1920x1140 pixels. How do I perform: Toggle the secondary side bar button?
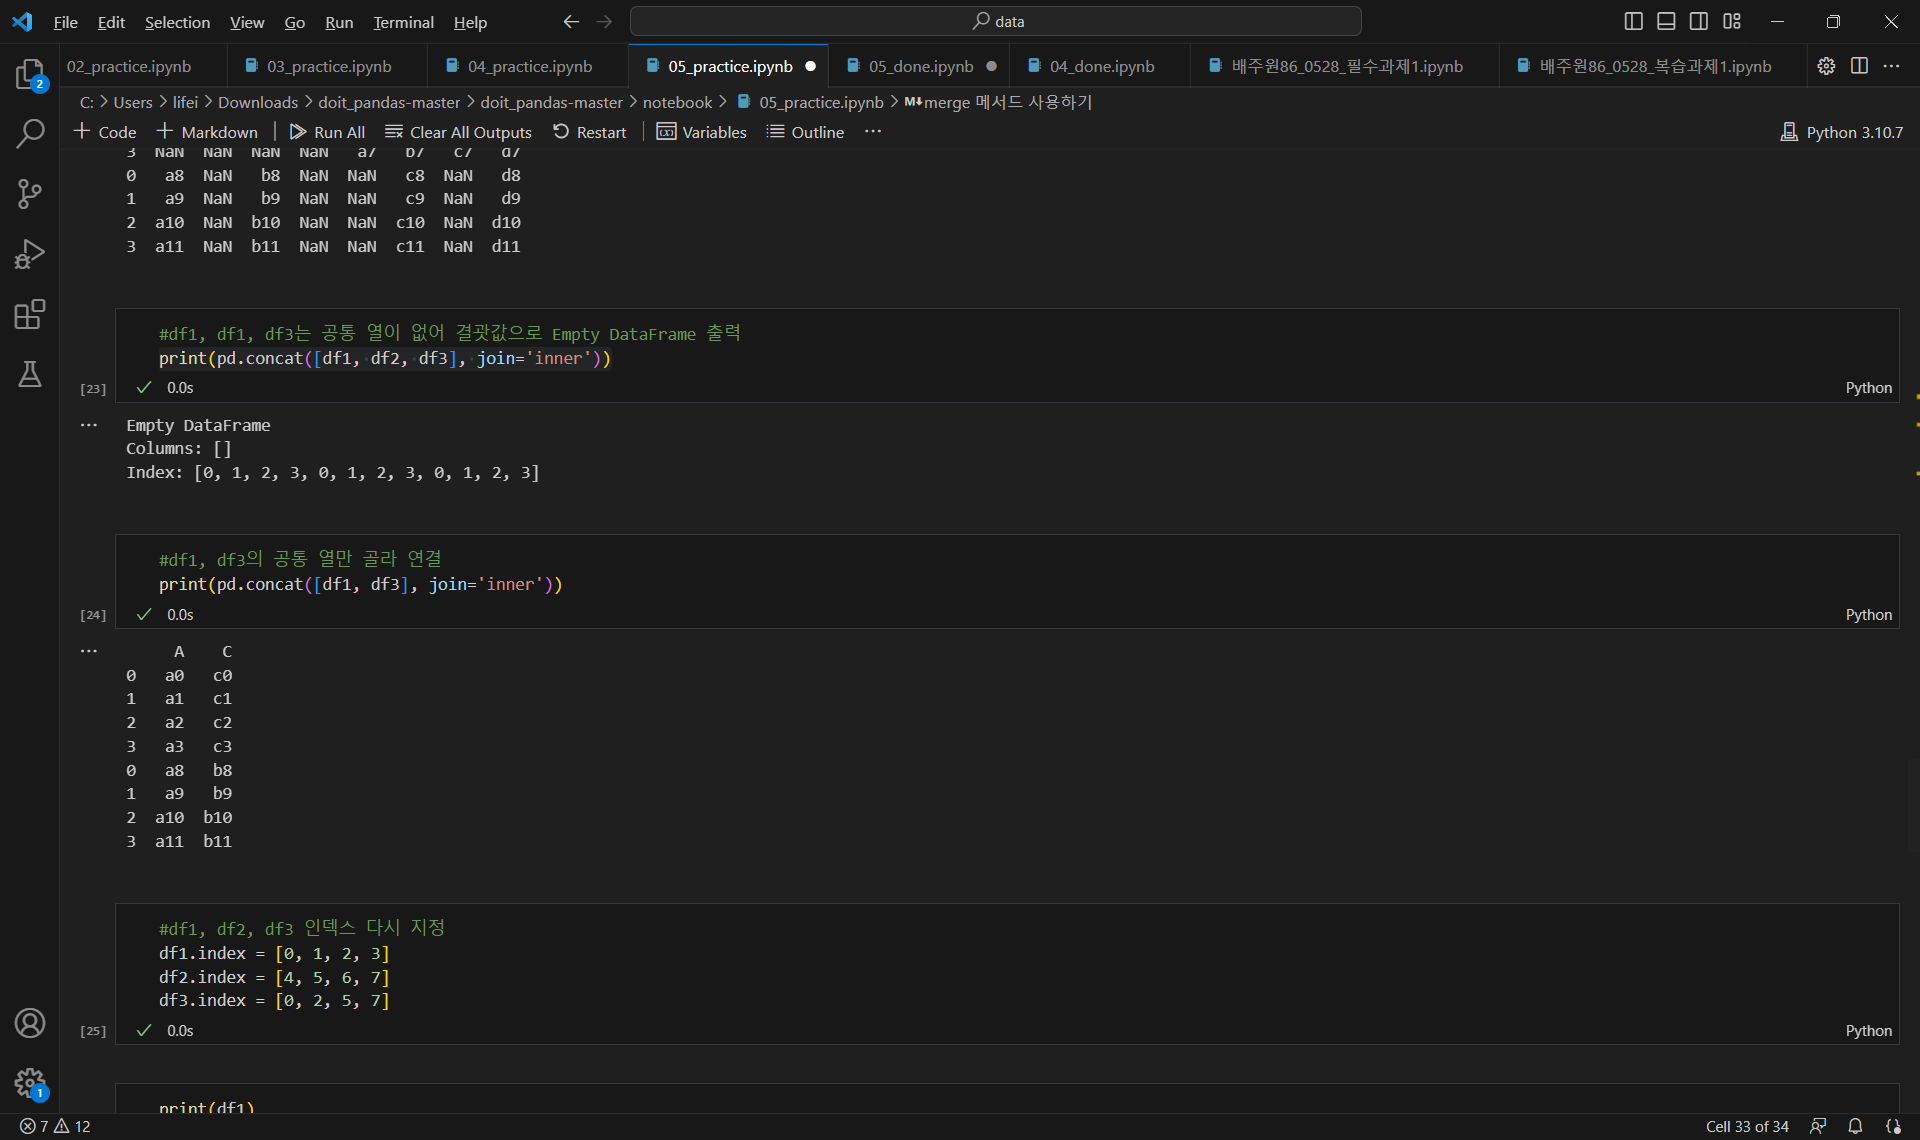[x=1699, y=21]
